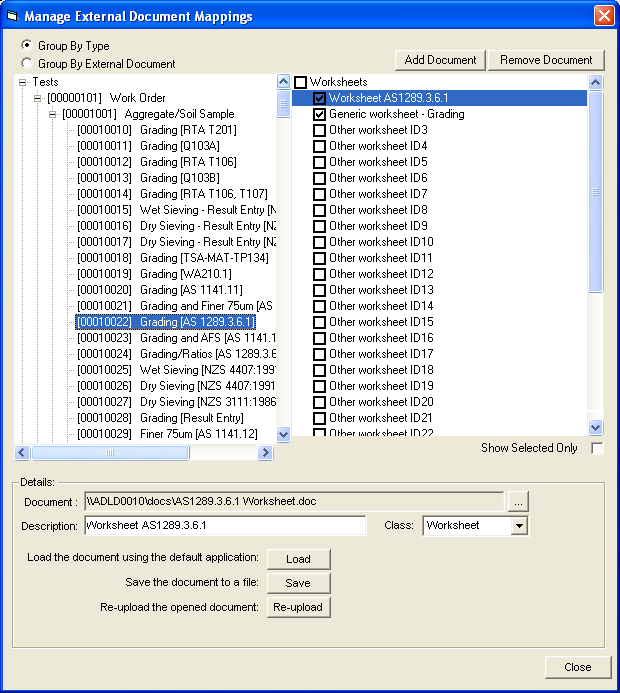Click the Load button to open document
This screenshot has width=620, height=693.
[x=298, y=559]
